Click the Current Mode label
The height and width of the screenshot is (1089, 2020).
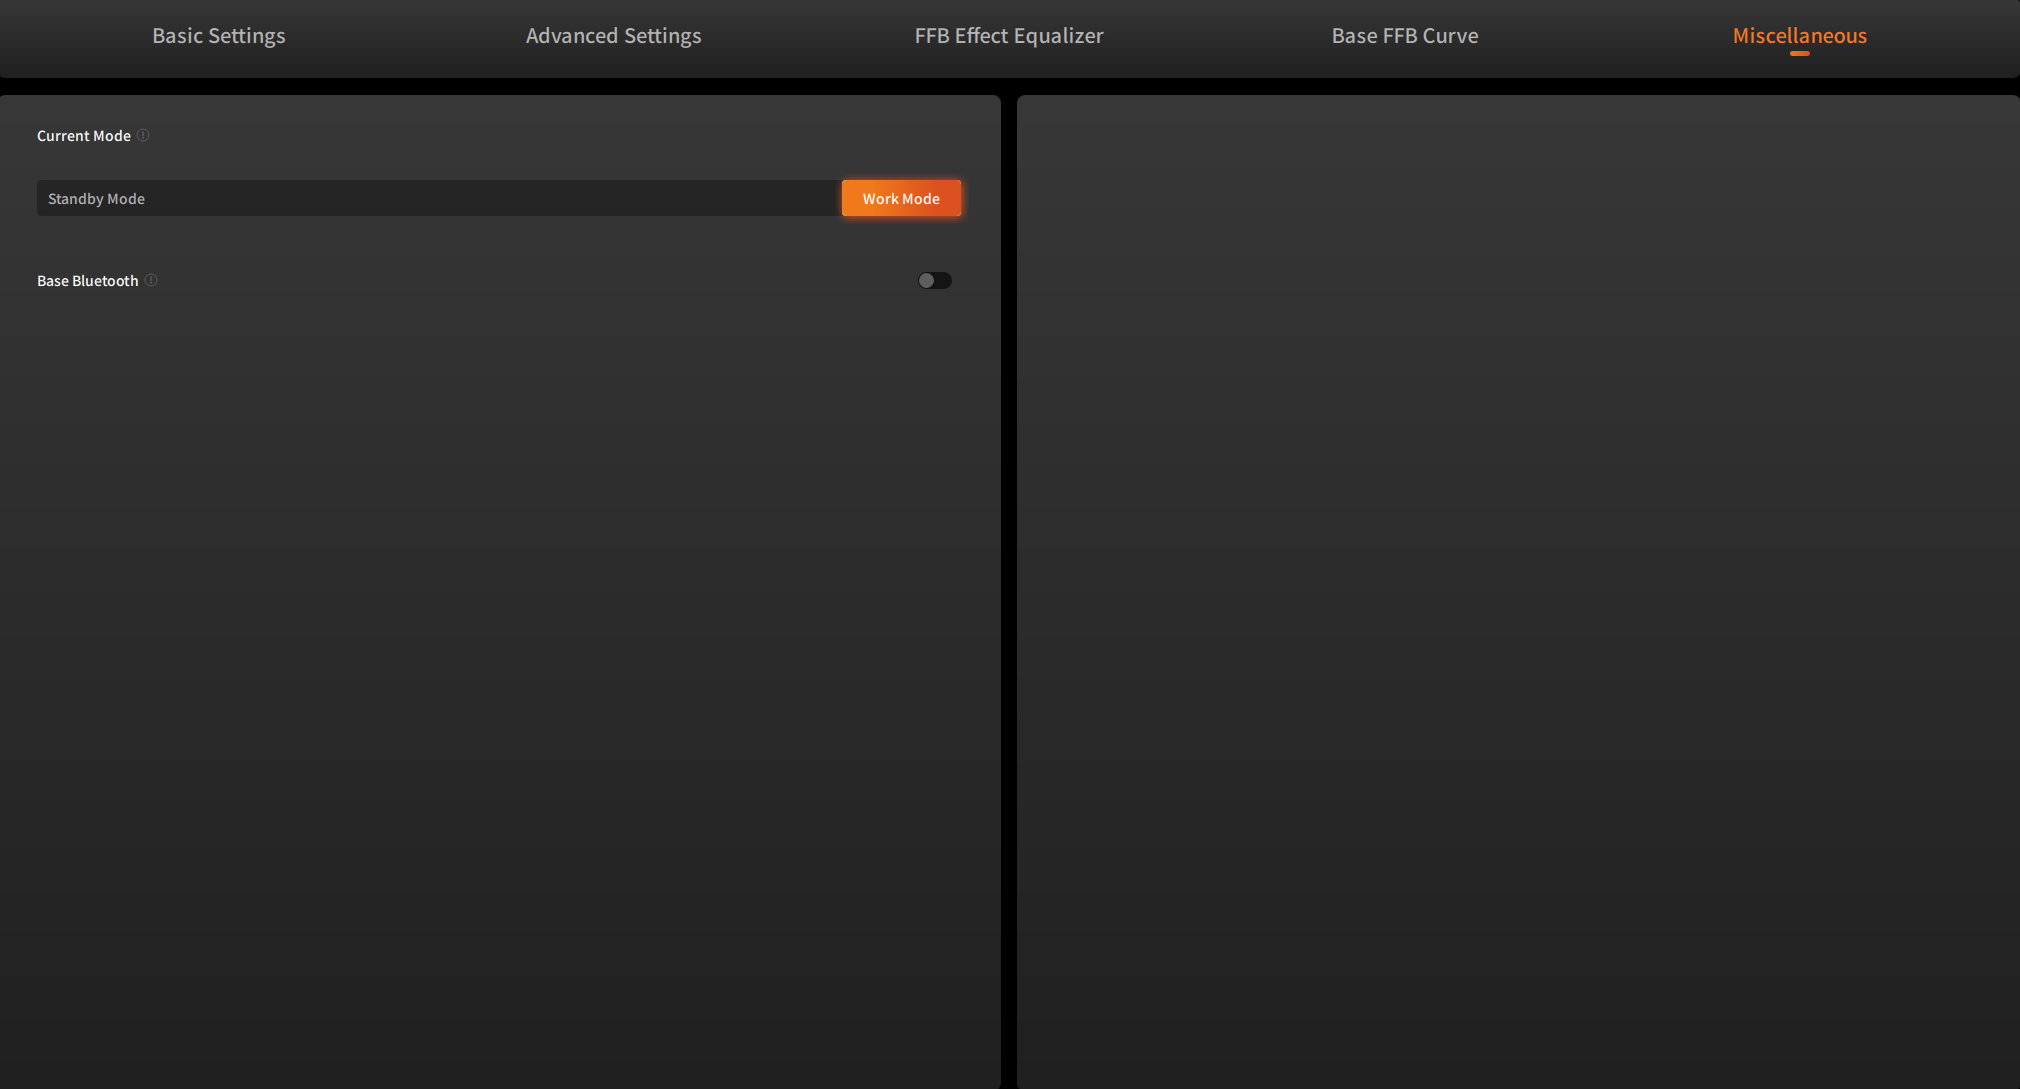84,136
